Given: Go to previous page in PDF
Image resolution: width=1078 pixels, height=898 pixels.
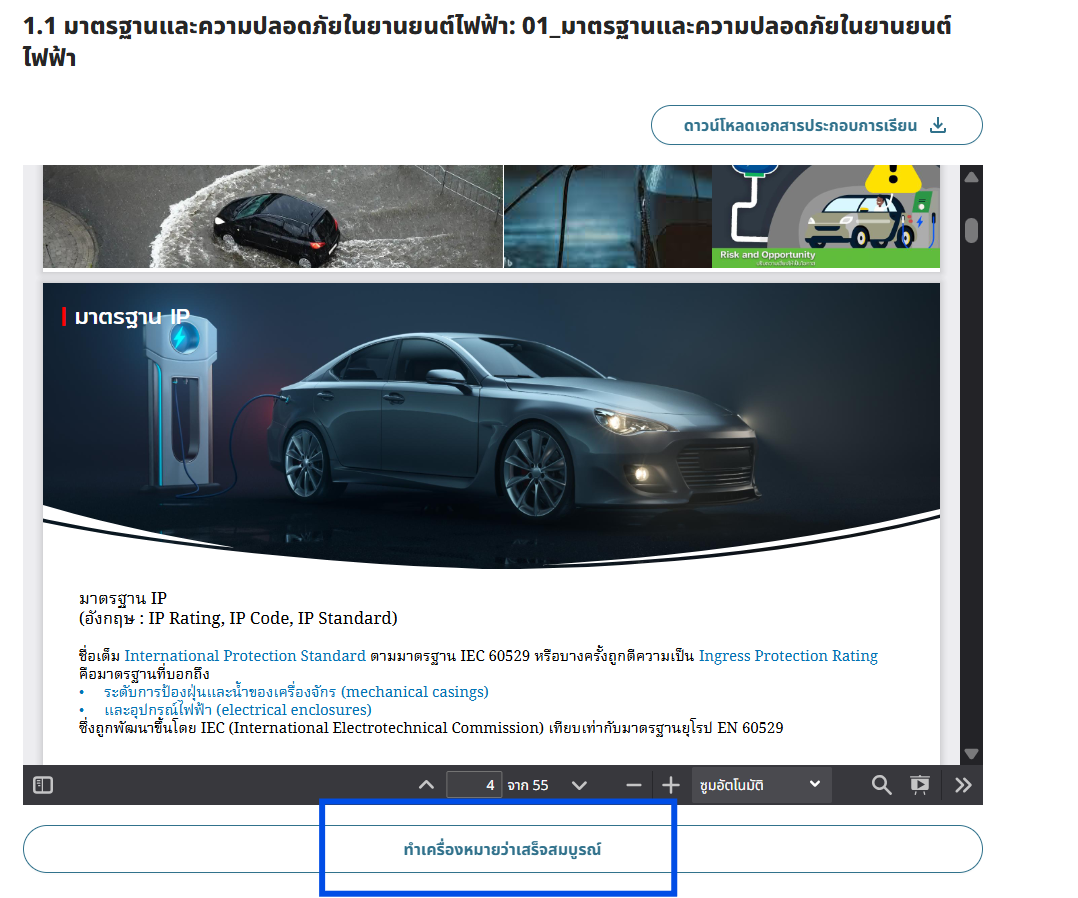Looking at the screenshot, I should (x=426, y=785).
